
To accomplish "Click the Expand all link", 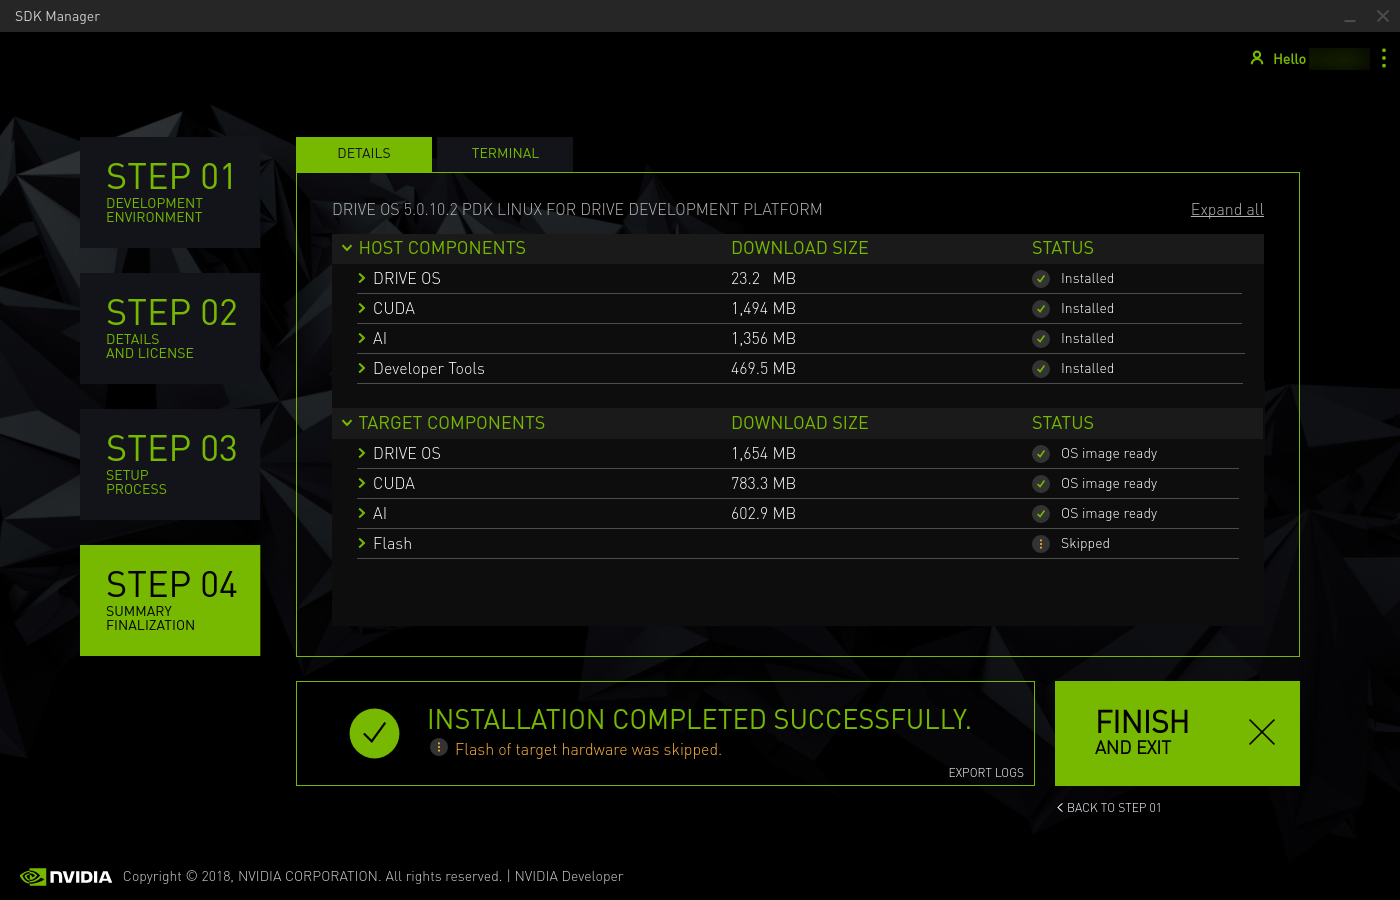I will (x=1227, y=210).
